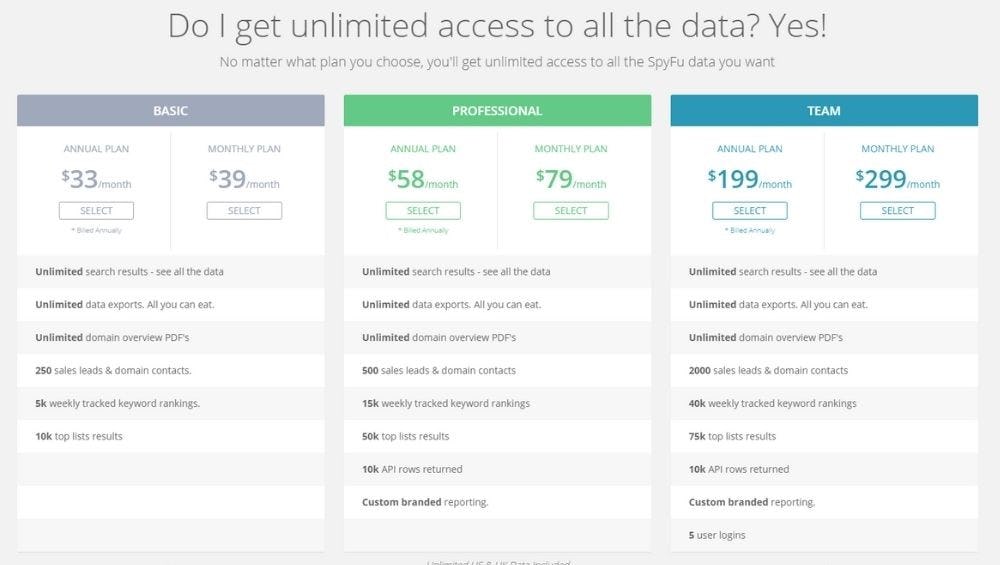1000x565 pixels.
Task: Pick the Team annual plan SELECT button
Action: 750,211
